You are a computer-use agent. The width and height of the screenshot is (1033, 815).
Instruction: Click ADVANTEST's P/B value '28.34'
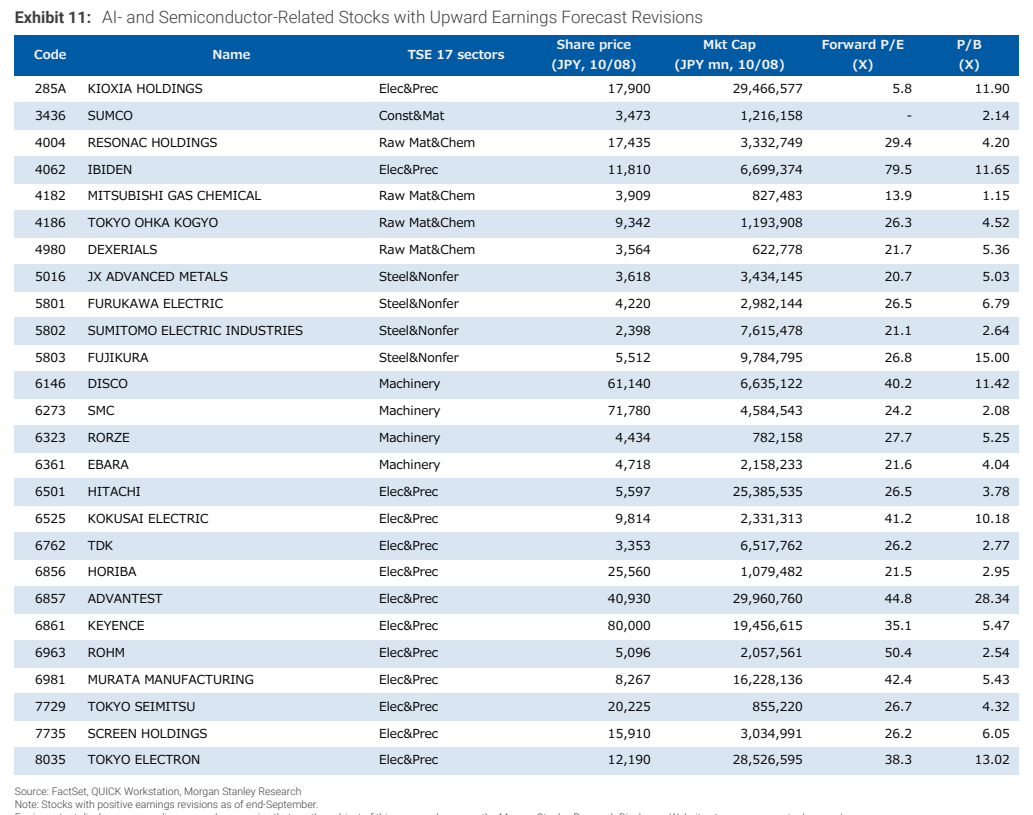point(992,599)
